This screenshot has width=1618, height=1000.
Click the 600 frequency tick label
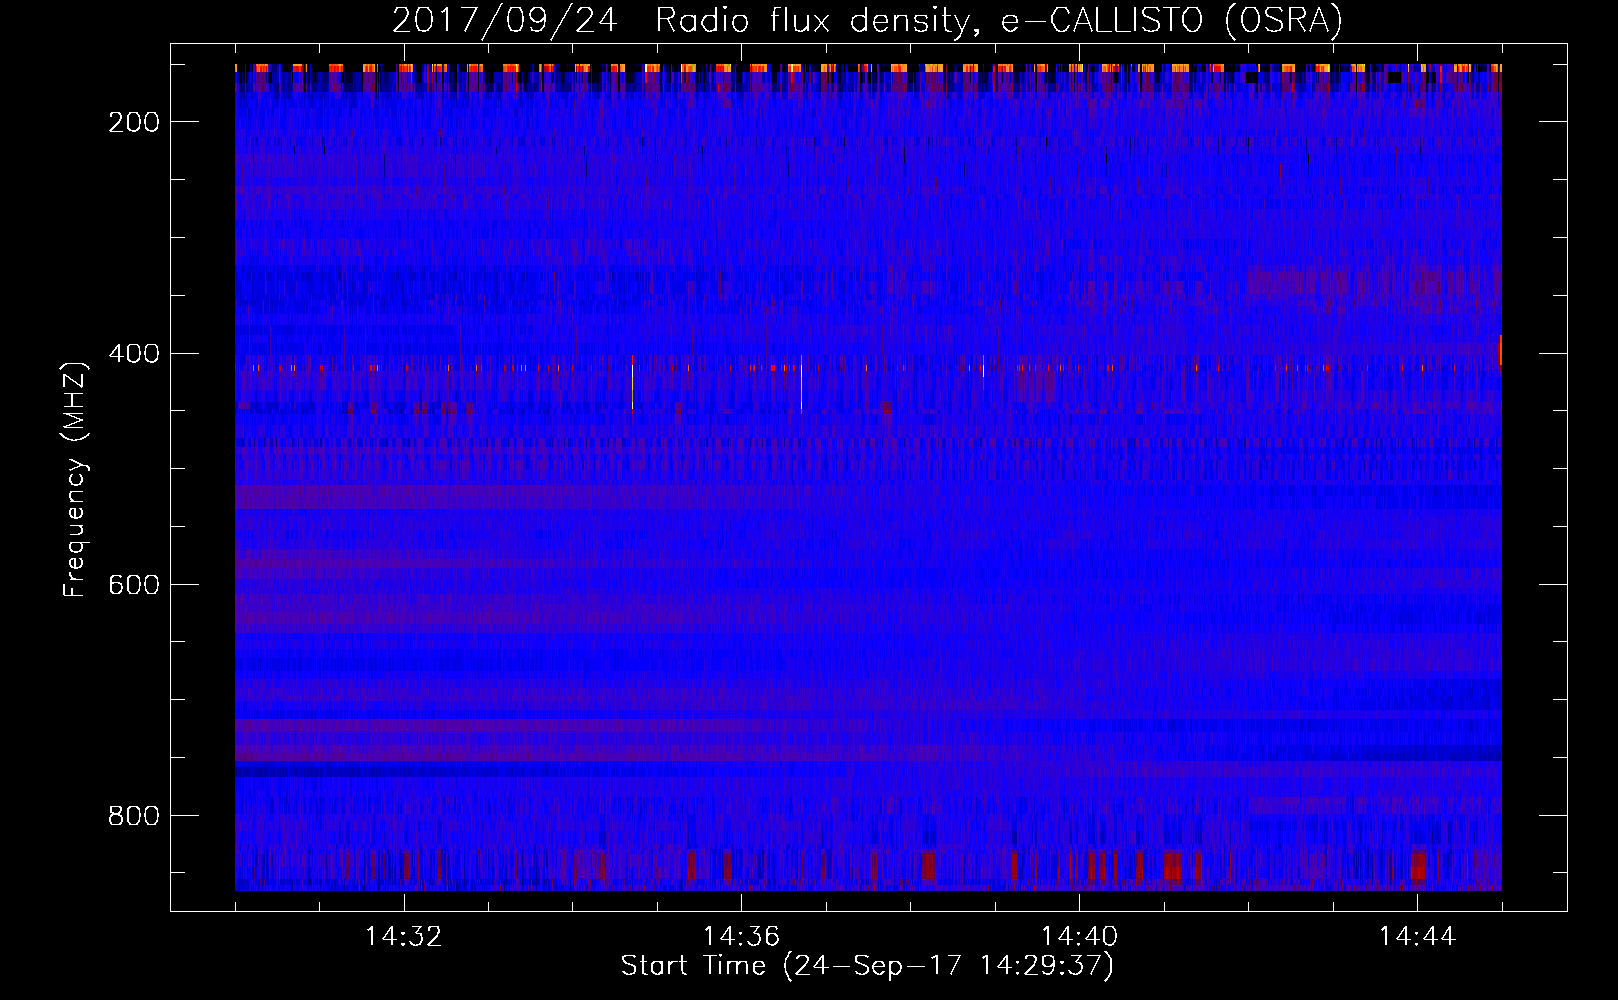coord(134,585)
